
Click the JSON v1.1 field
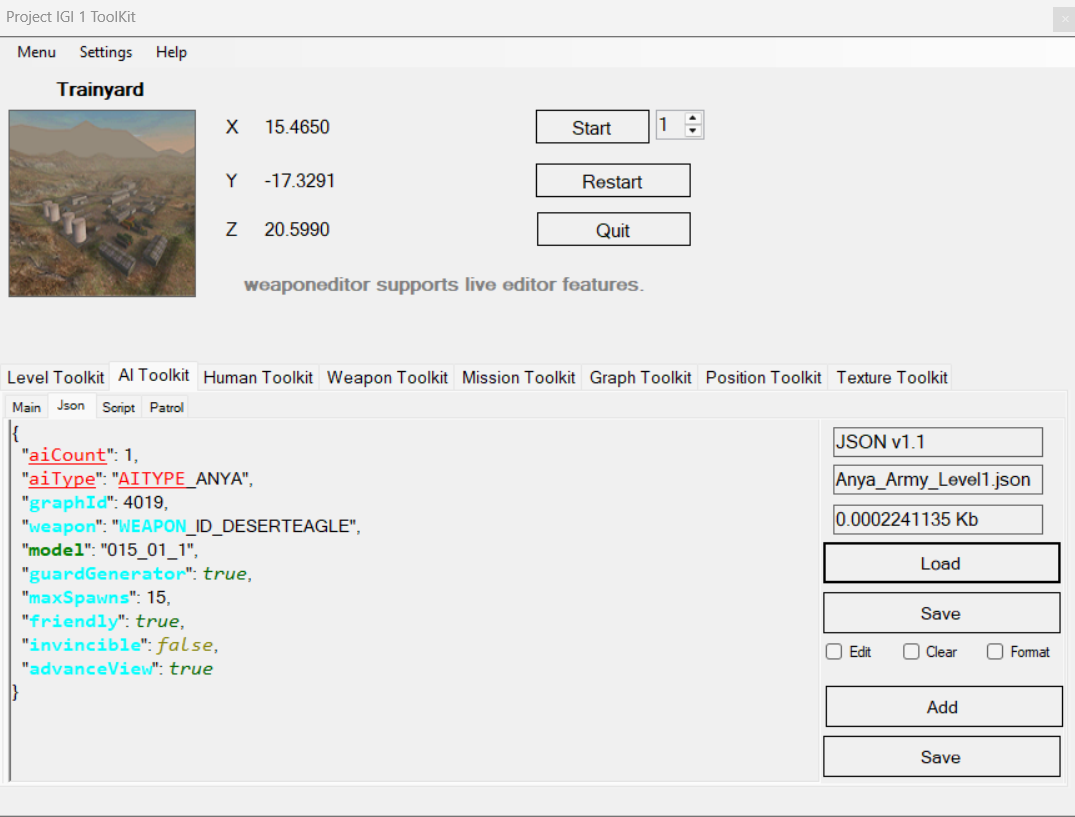coord(938,442)
